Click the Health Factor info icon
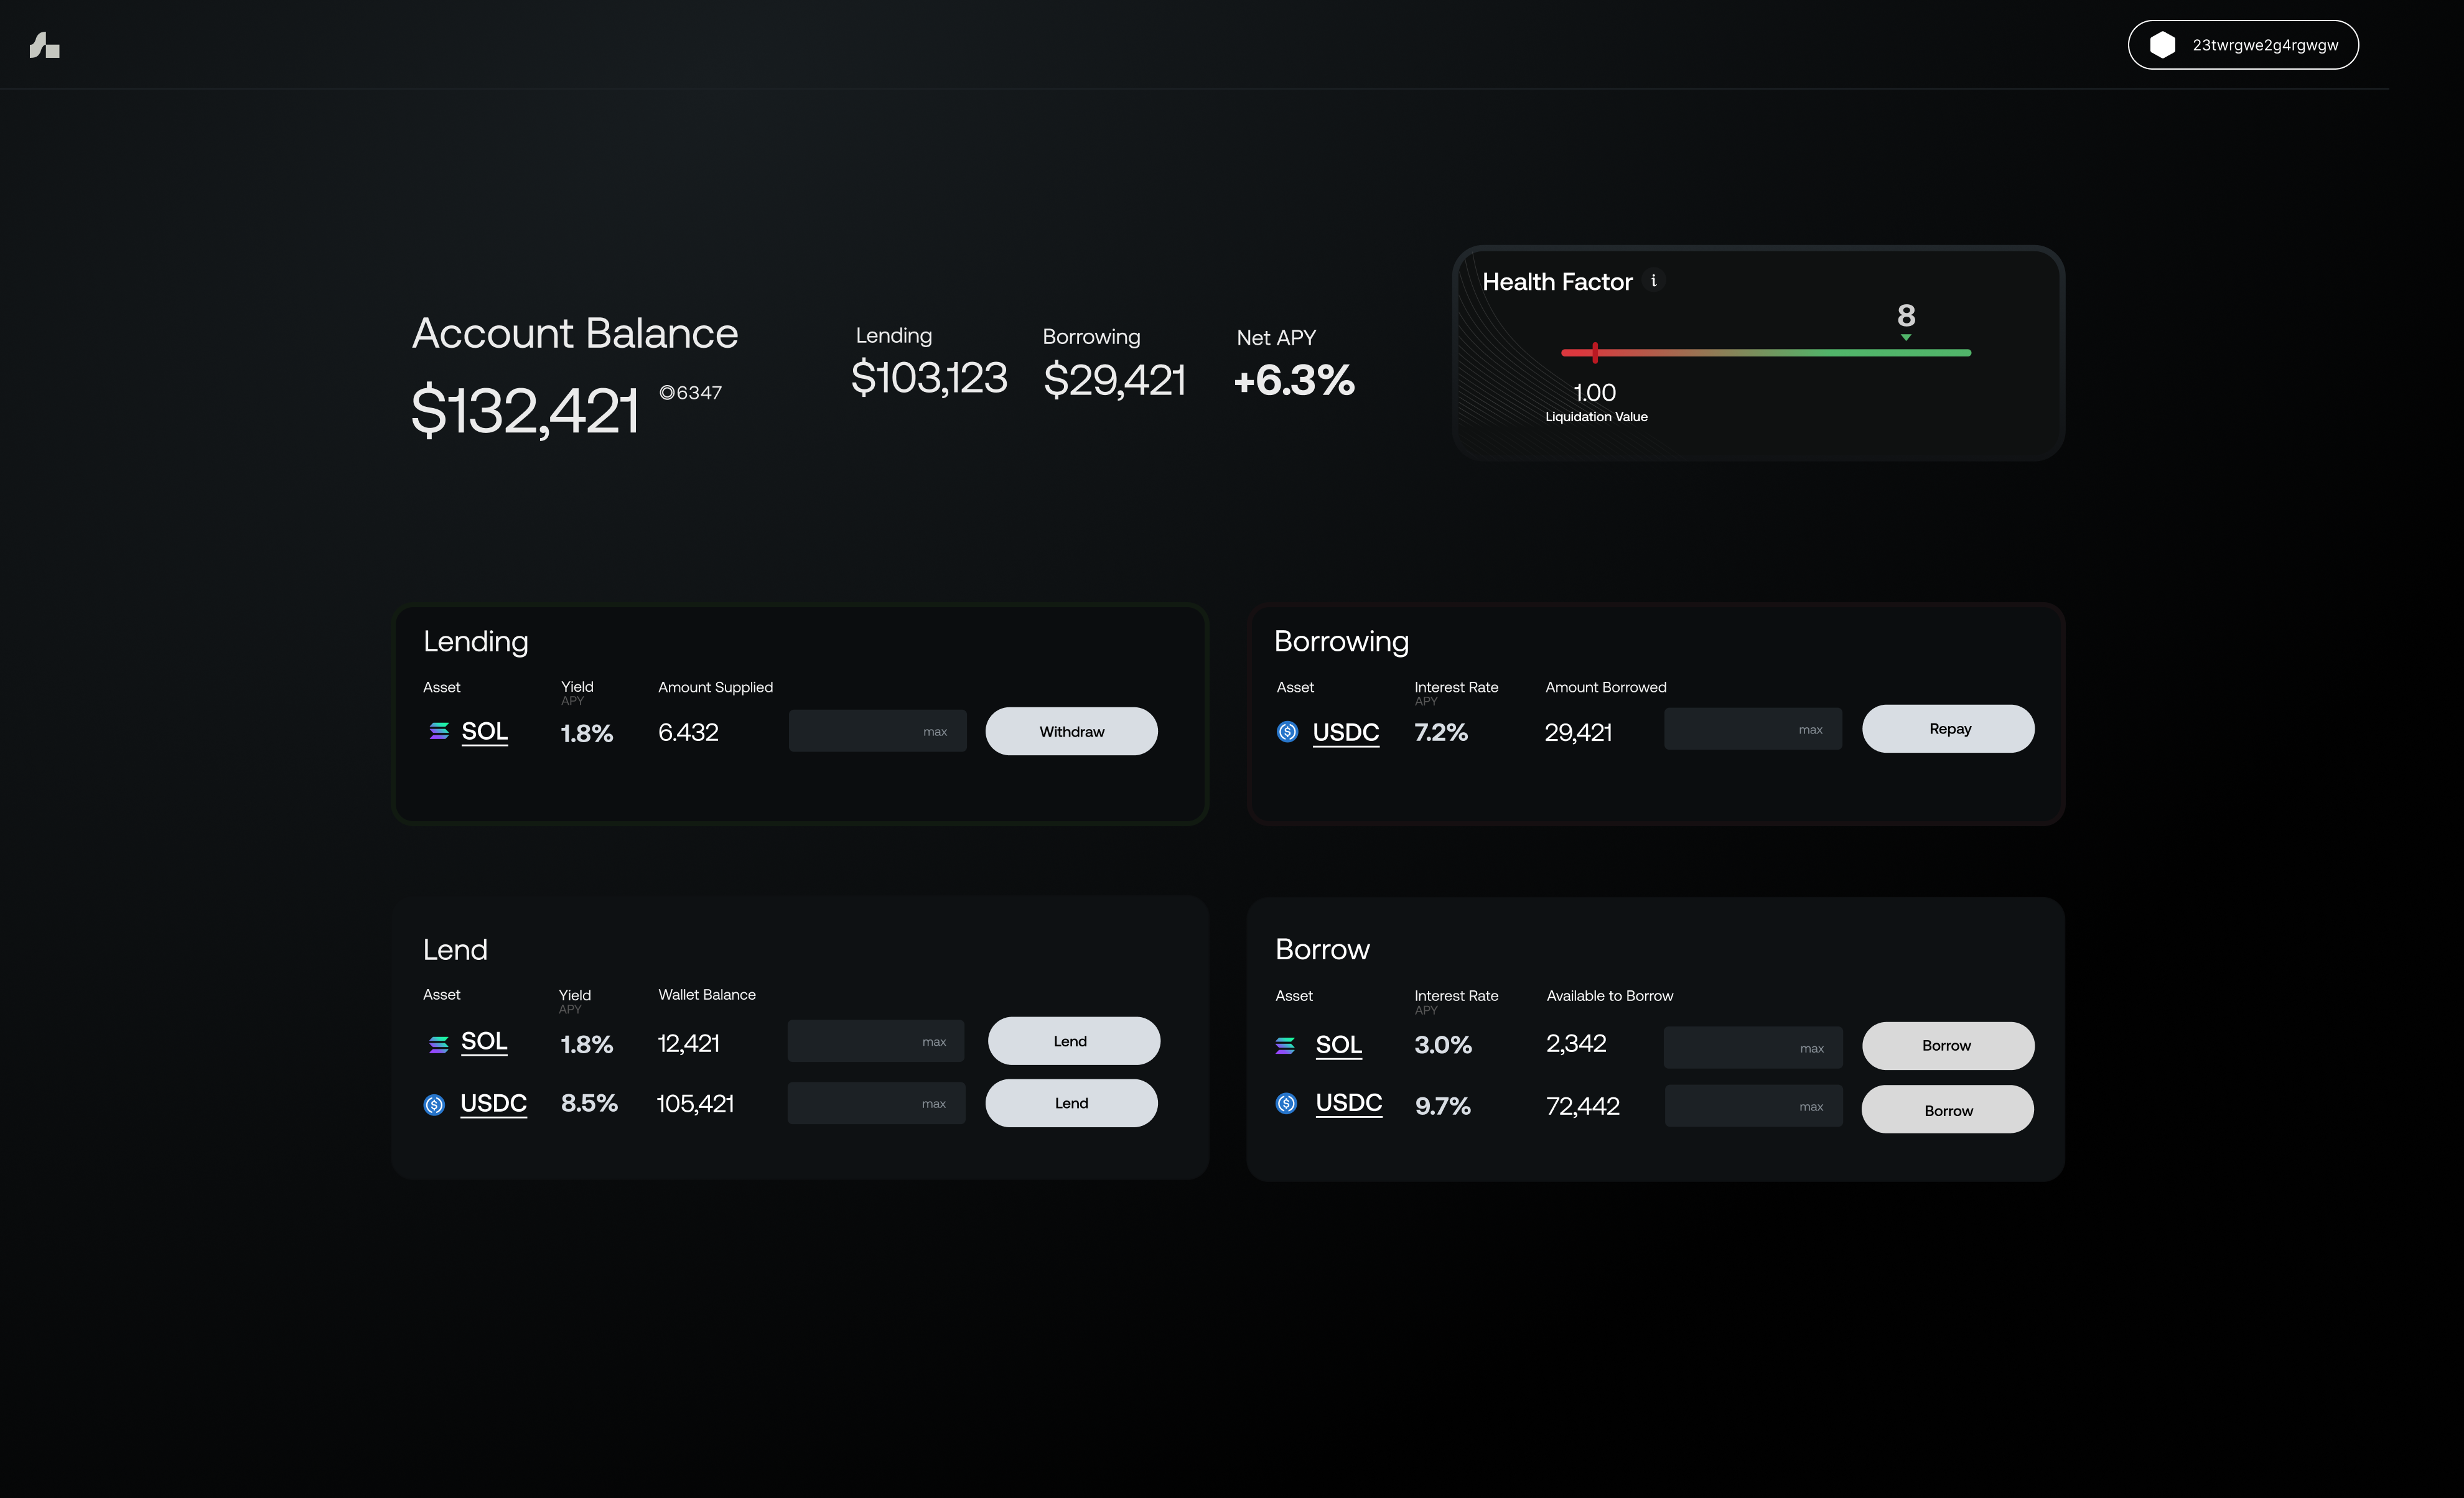Viewport: 2464px width, 1498px height. point(1654,281)
